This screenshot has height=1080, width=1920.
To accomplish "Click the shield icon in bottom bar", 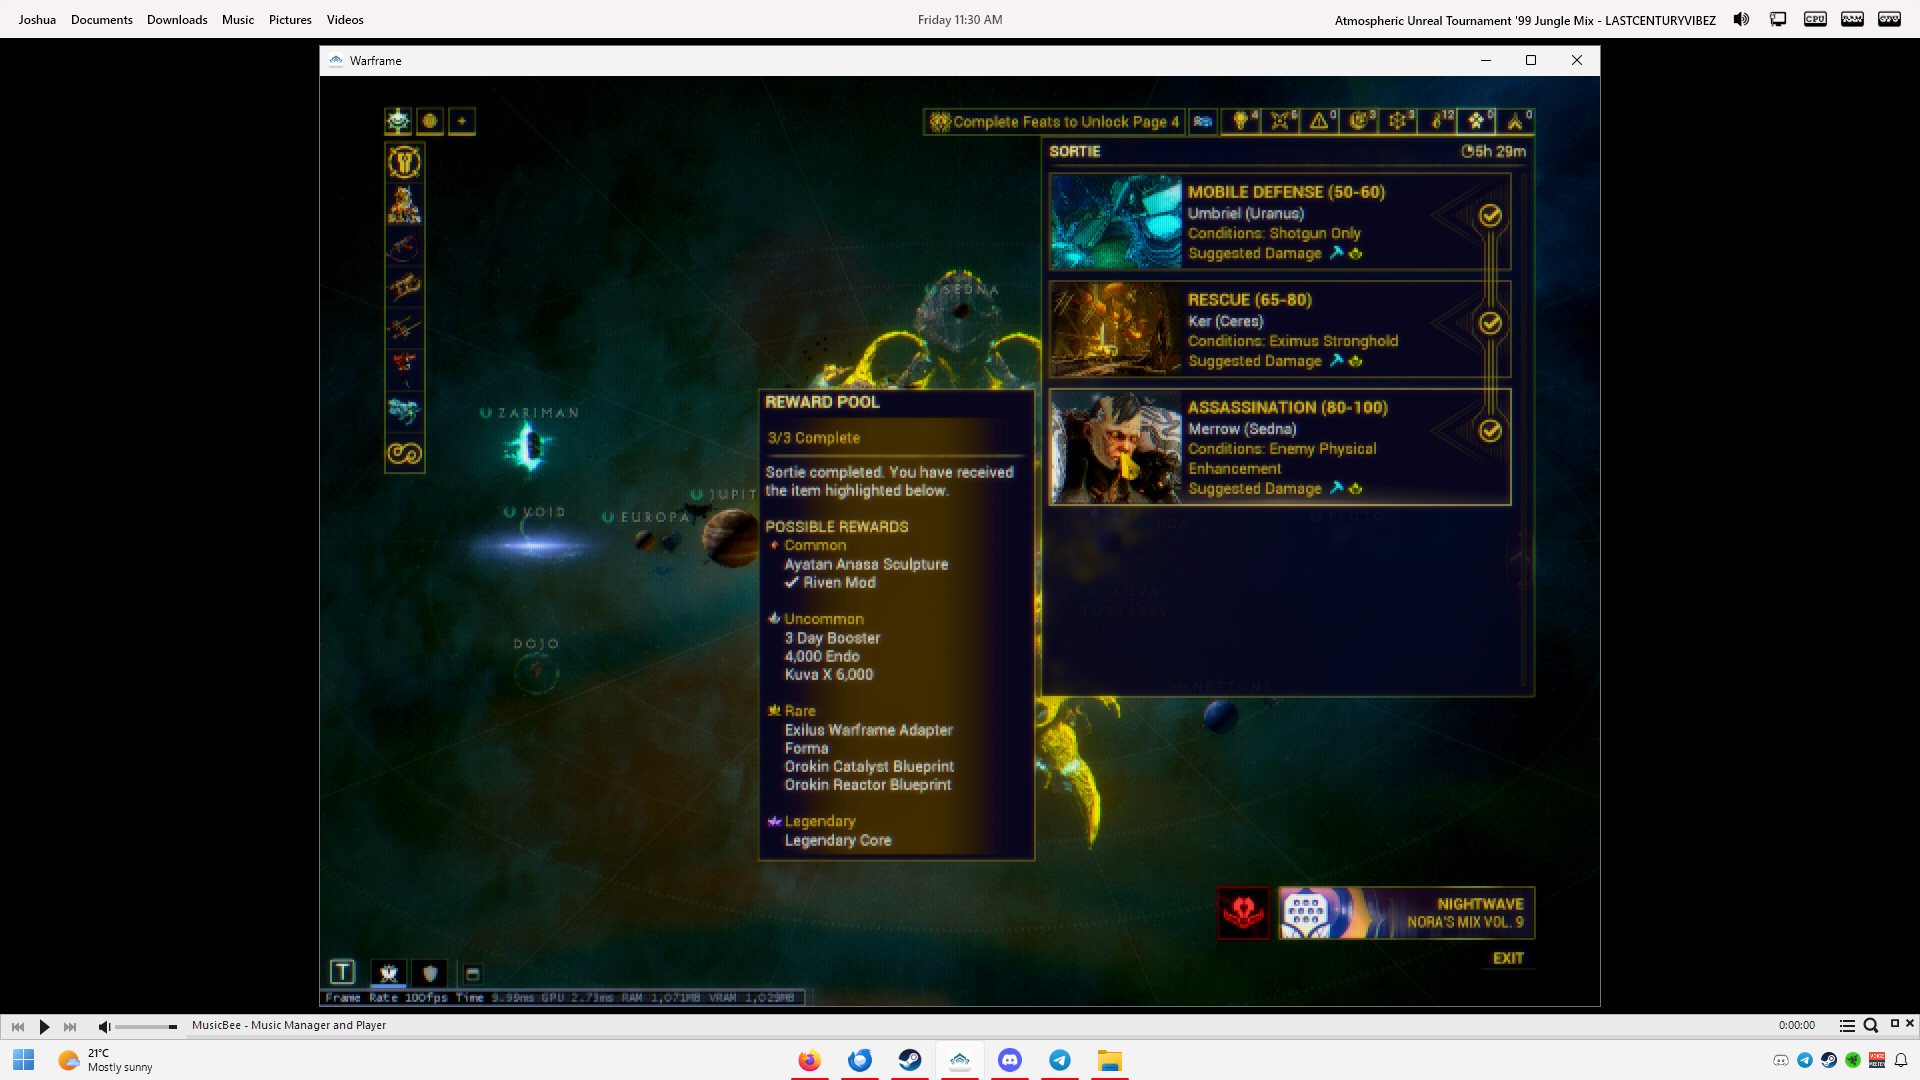I will 430,973.
